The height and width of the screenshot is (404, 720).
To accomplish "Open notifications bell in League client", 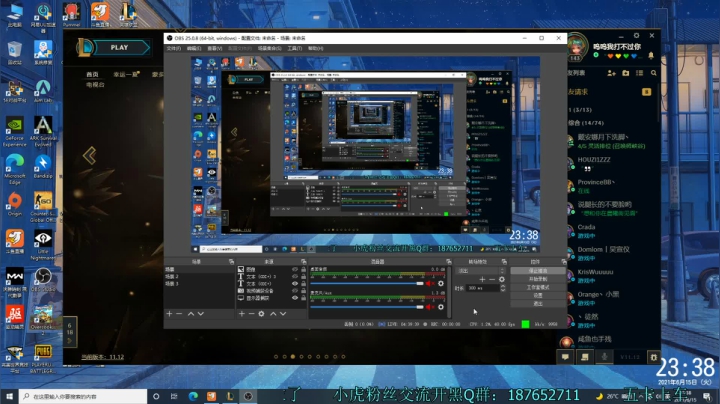I will click(651, 56).
